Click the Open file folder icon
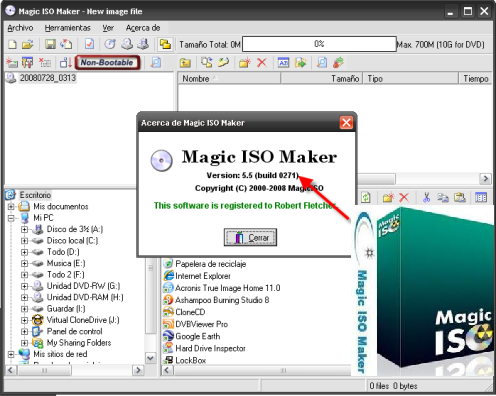496x396 pixels. [28, 44]
